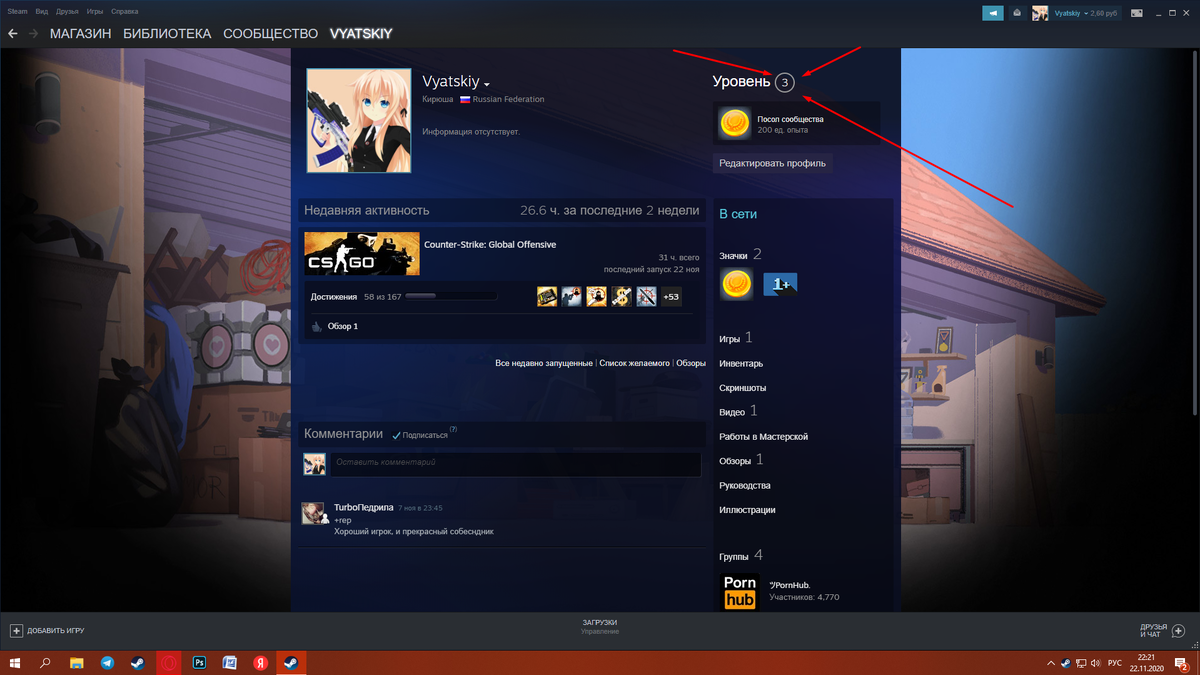Open Windows taskbar search

tap(45, 663)
